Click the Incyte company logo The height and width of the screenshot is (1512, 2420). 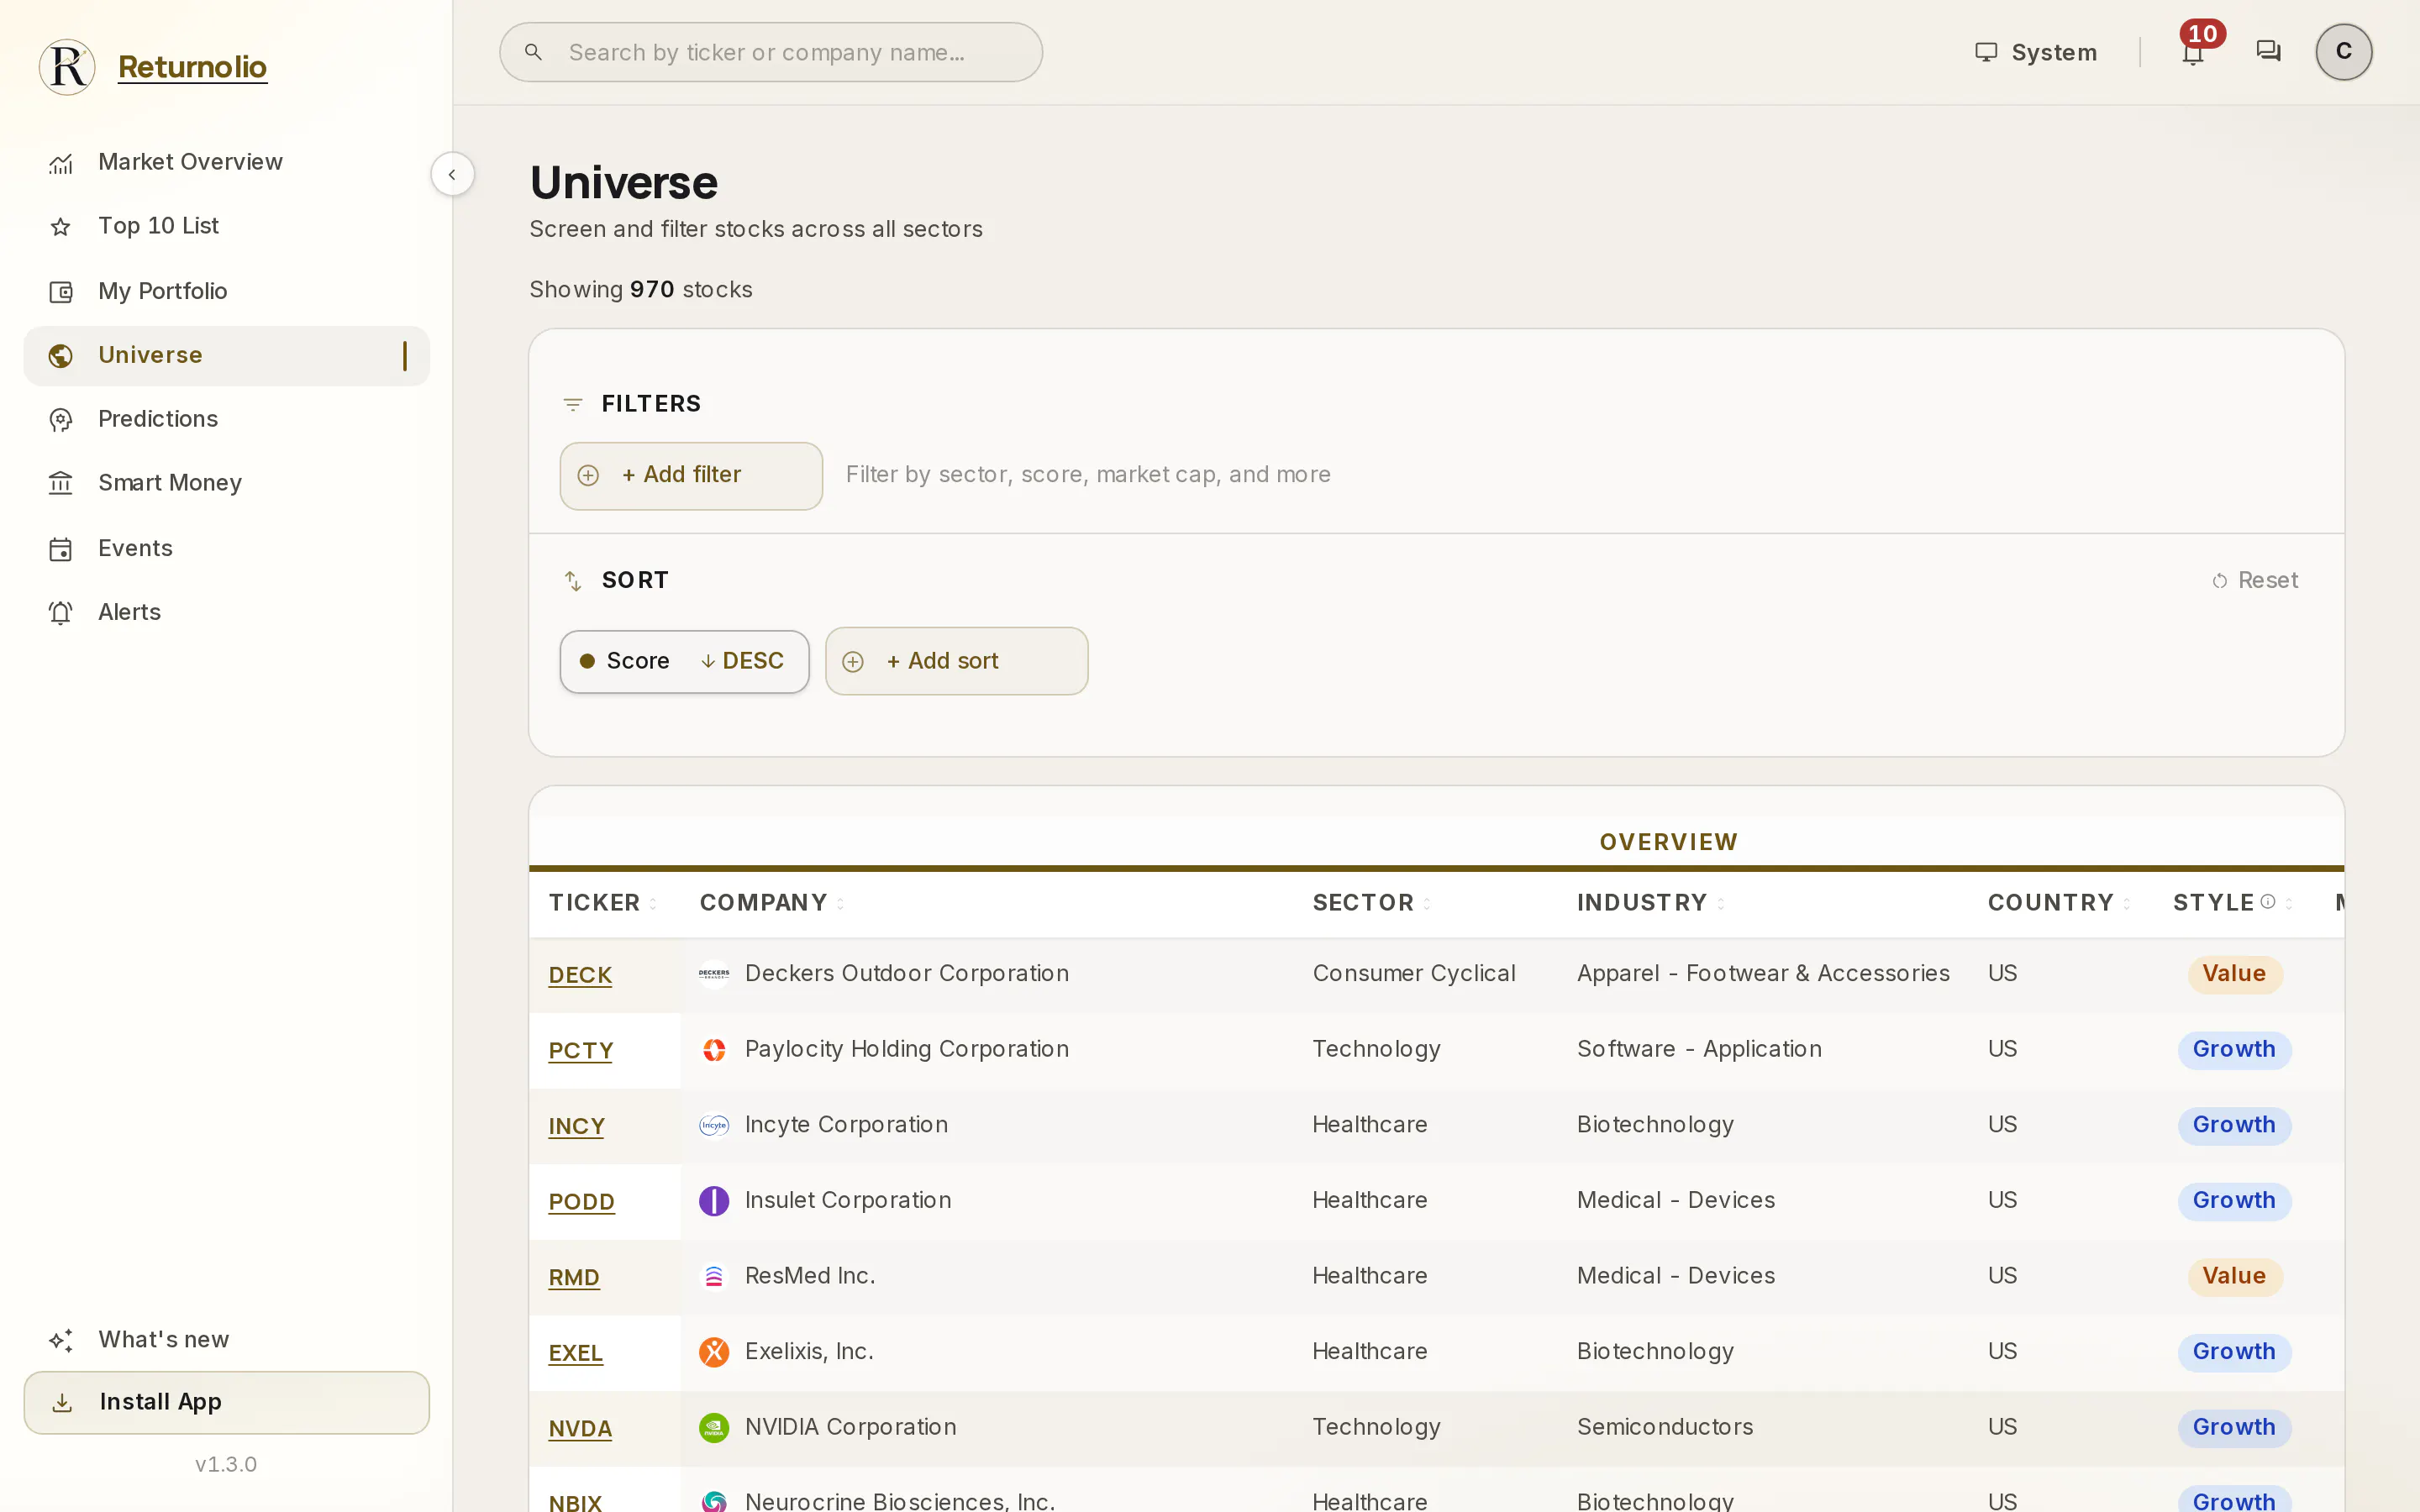714,1125
